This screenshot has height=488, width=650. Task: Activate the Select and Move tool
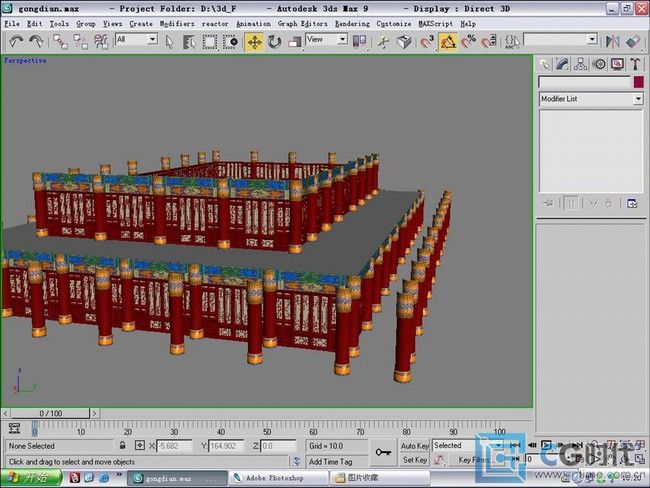255,42
